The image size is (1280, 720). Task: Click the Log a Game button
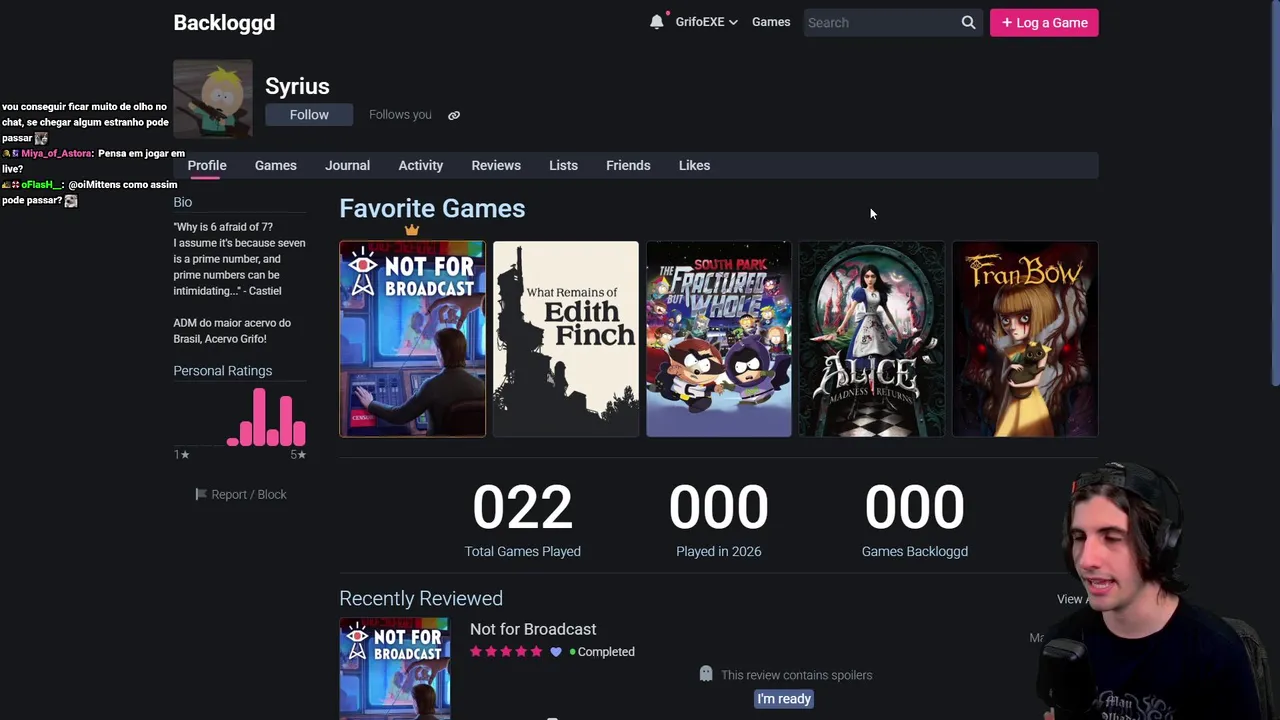[1044, 22]
